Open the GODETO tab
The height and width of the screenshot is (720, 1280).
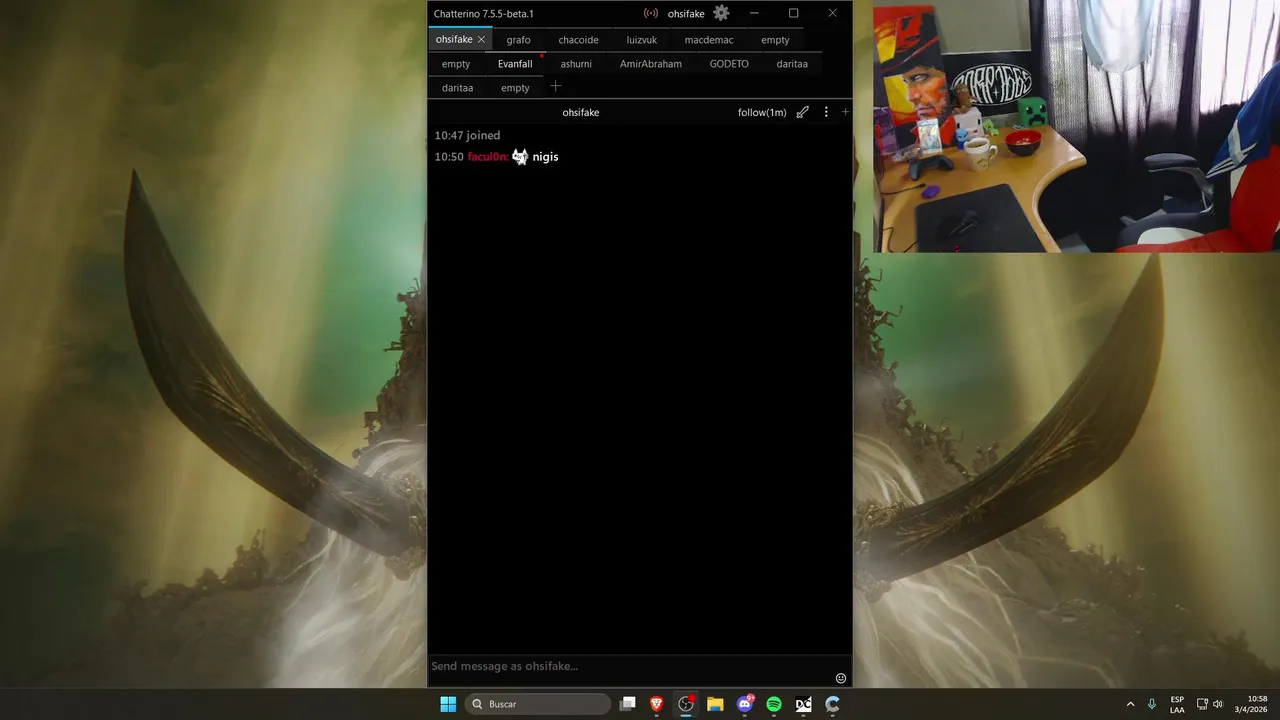[729, 64]
